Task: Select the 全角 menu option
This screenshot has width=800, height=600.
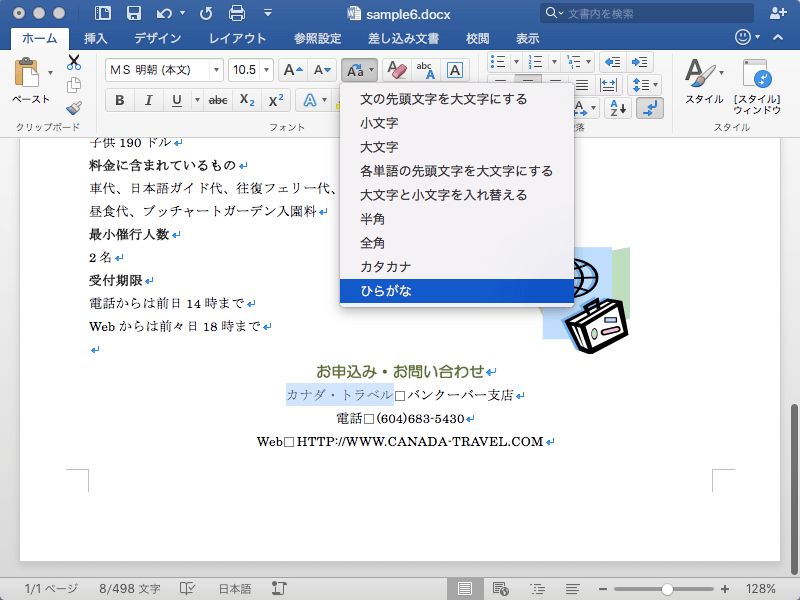Action: tap(457, 243)
